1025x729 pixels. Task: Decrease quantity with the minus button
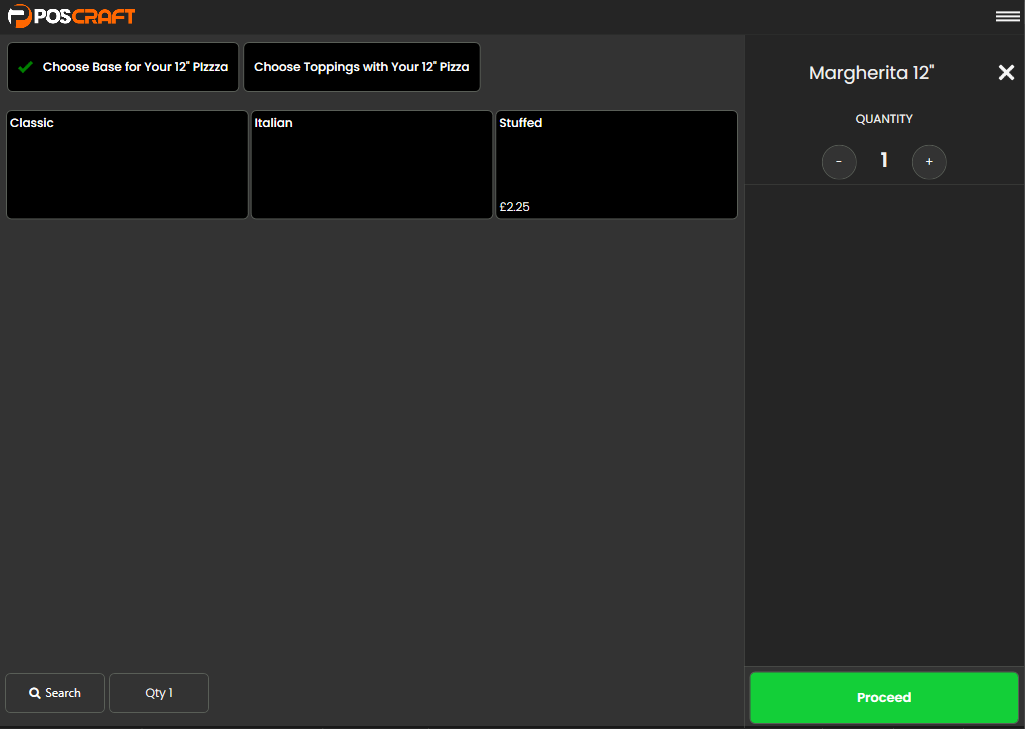click(x=839, y=162)
